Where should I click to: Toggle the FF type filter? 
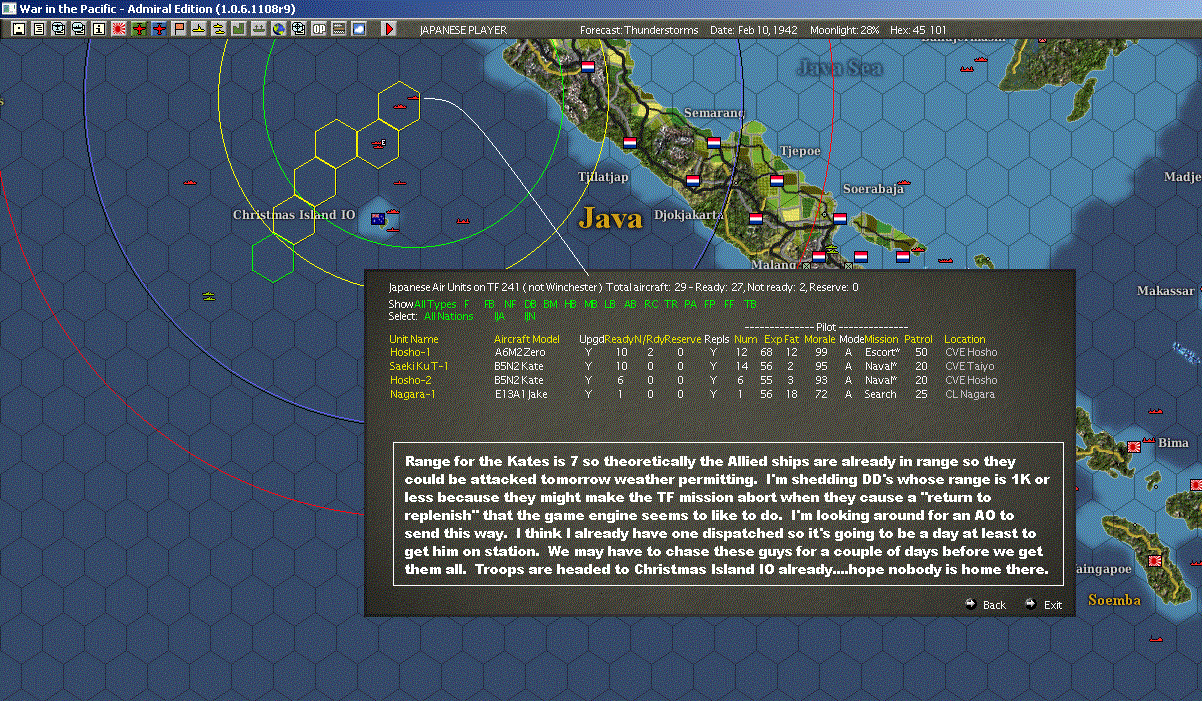(729, 304)
